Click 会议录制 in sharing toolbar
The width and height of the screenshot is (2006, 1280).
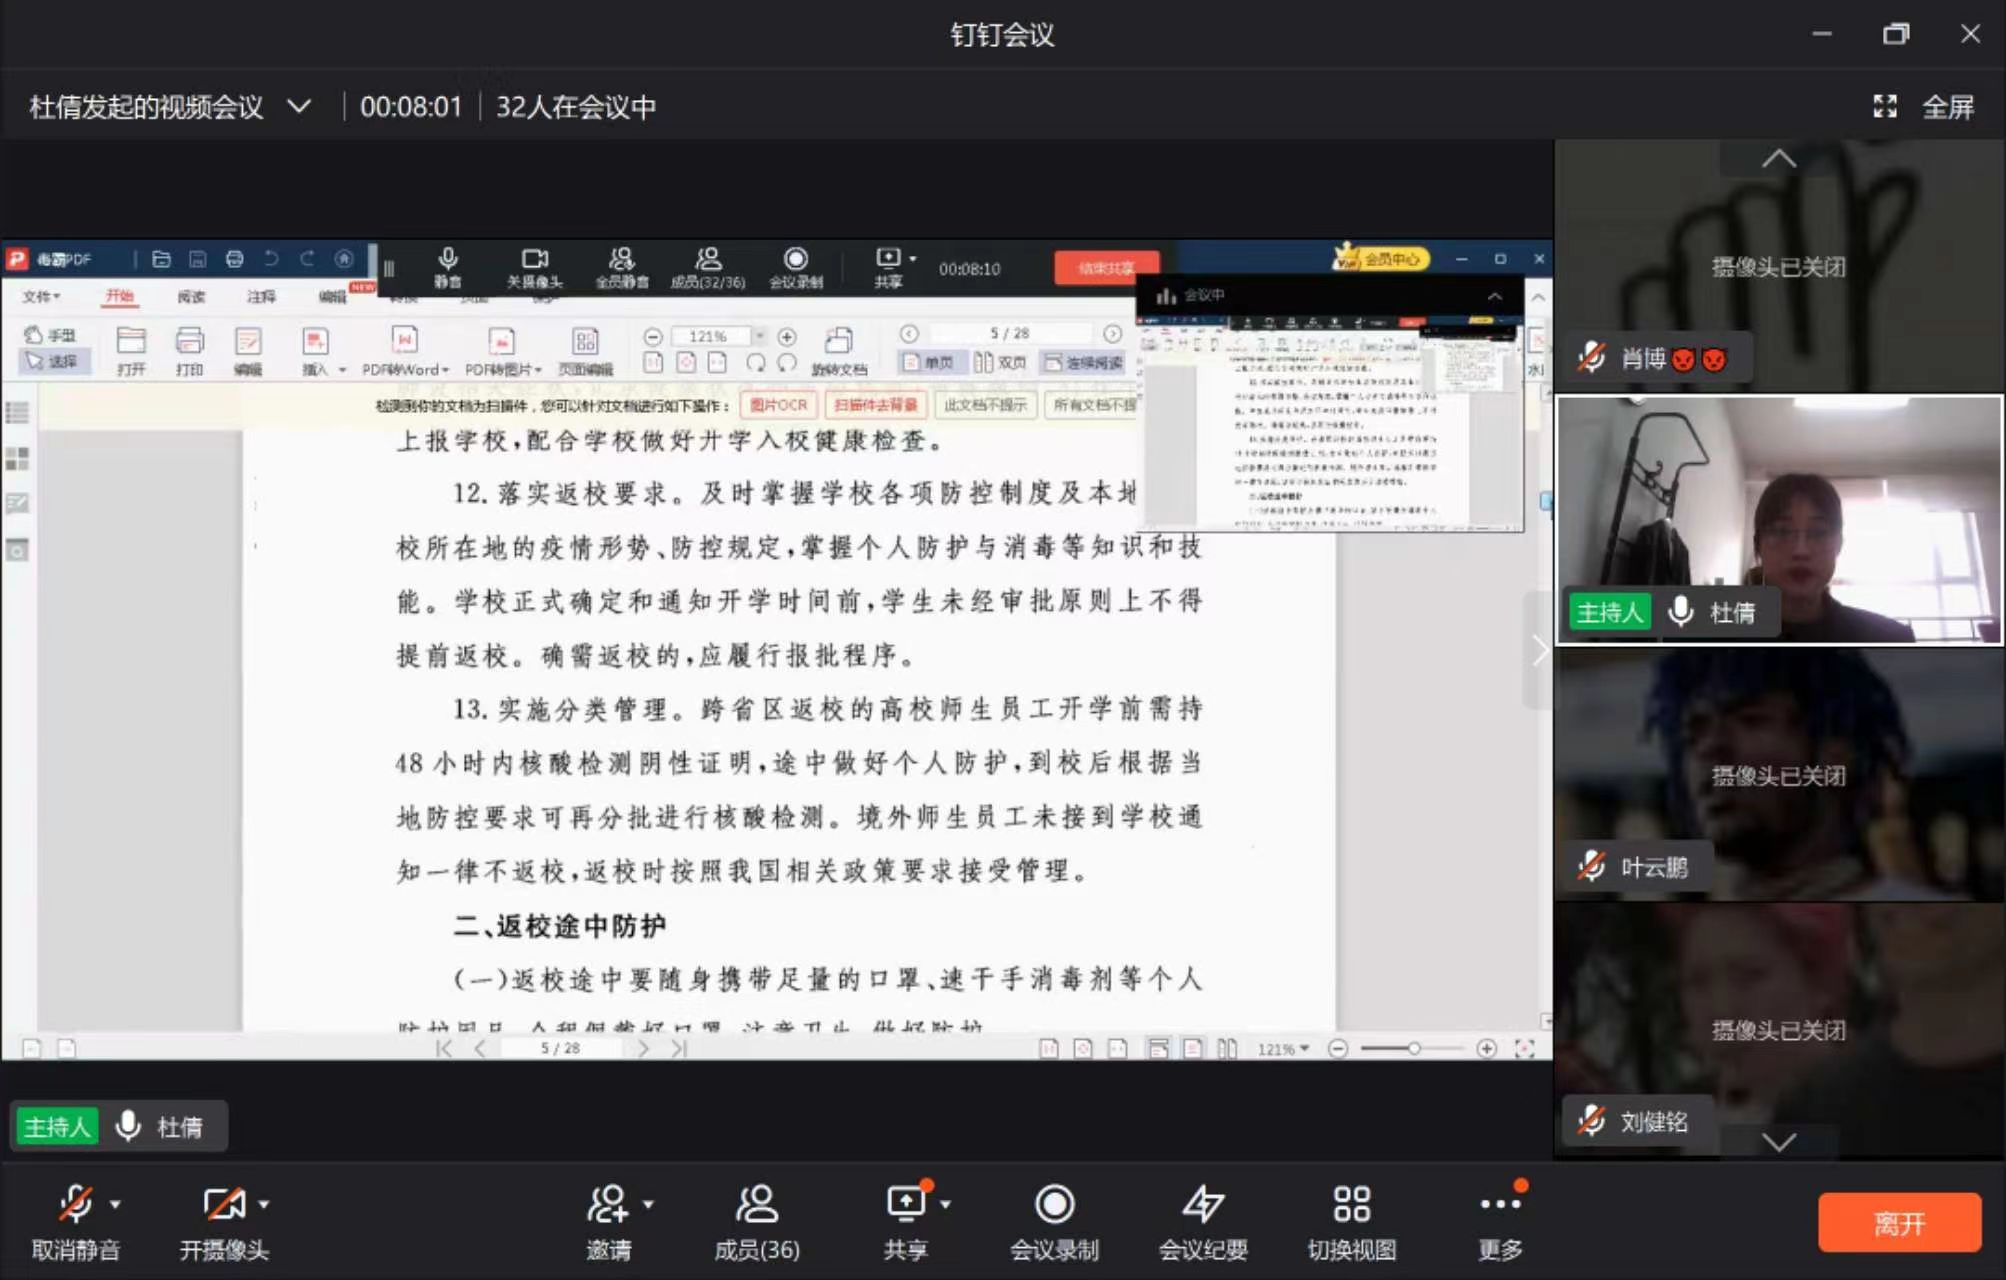pyautogui.click(x=796, y=268)
